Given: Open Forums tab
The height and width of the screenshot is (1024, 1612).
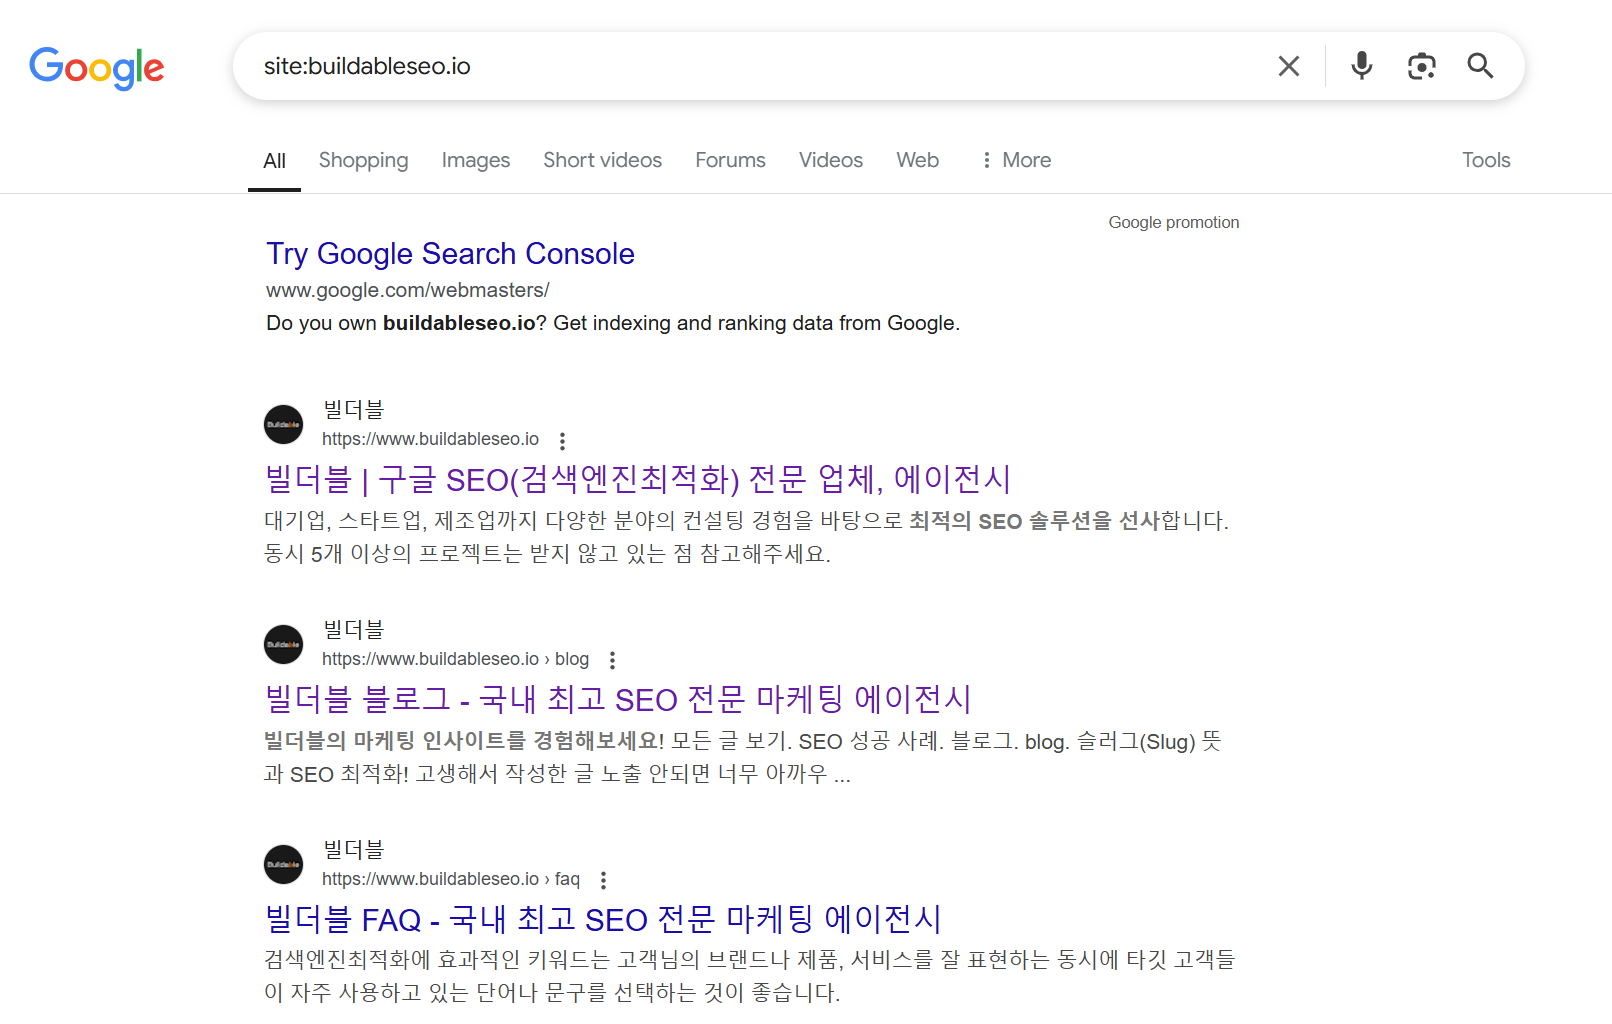Looking at the screenshot, I should [x=730, y=160].
